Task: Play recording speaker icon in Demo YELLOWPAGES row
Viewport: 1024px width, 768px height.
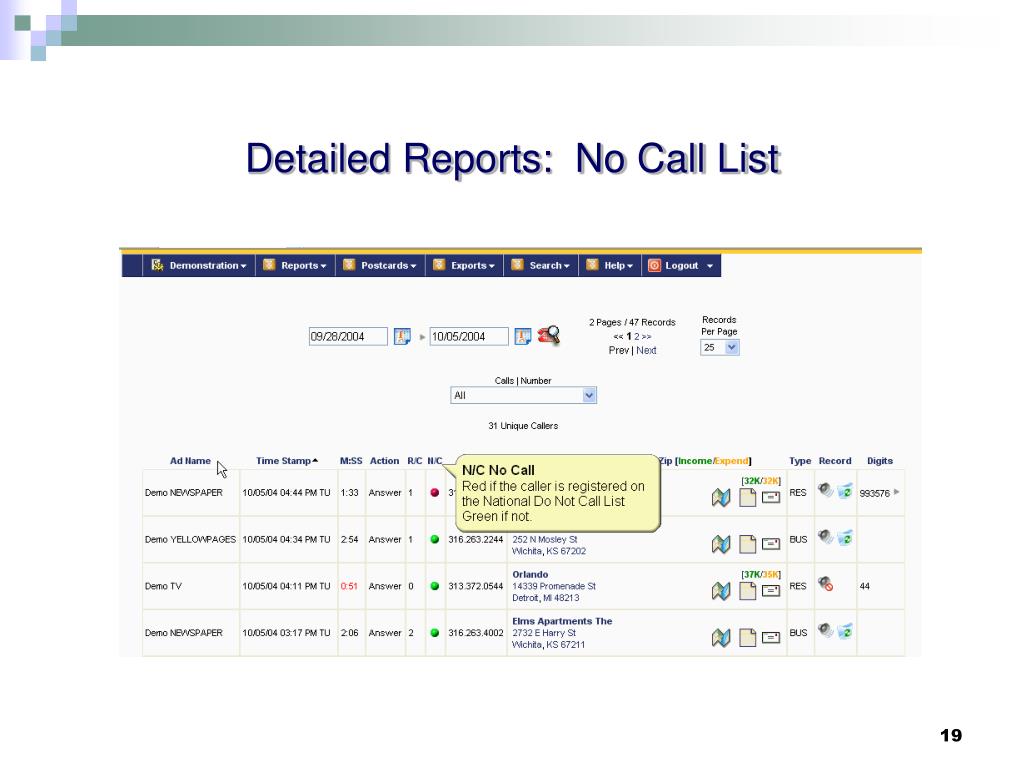Action: (x=825, y=537)
